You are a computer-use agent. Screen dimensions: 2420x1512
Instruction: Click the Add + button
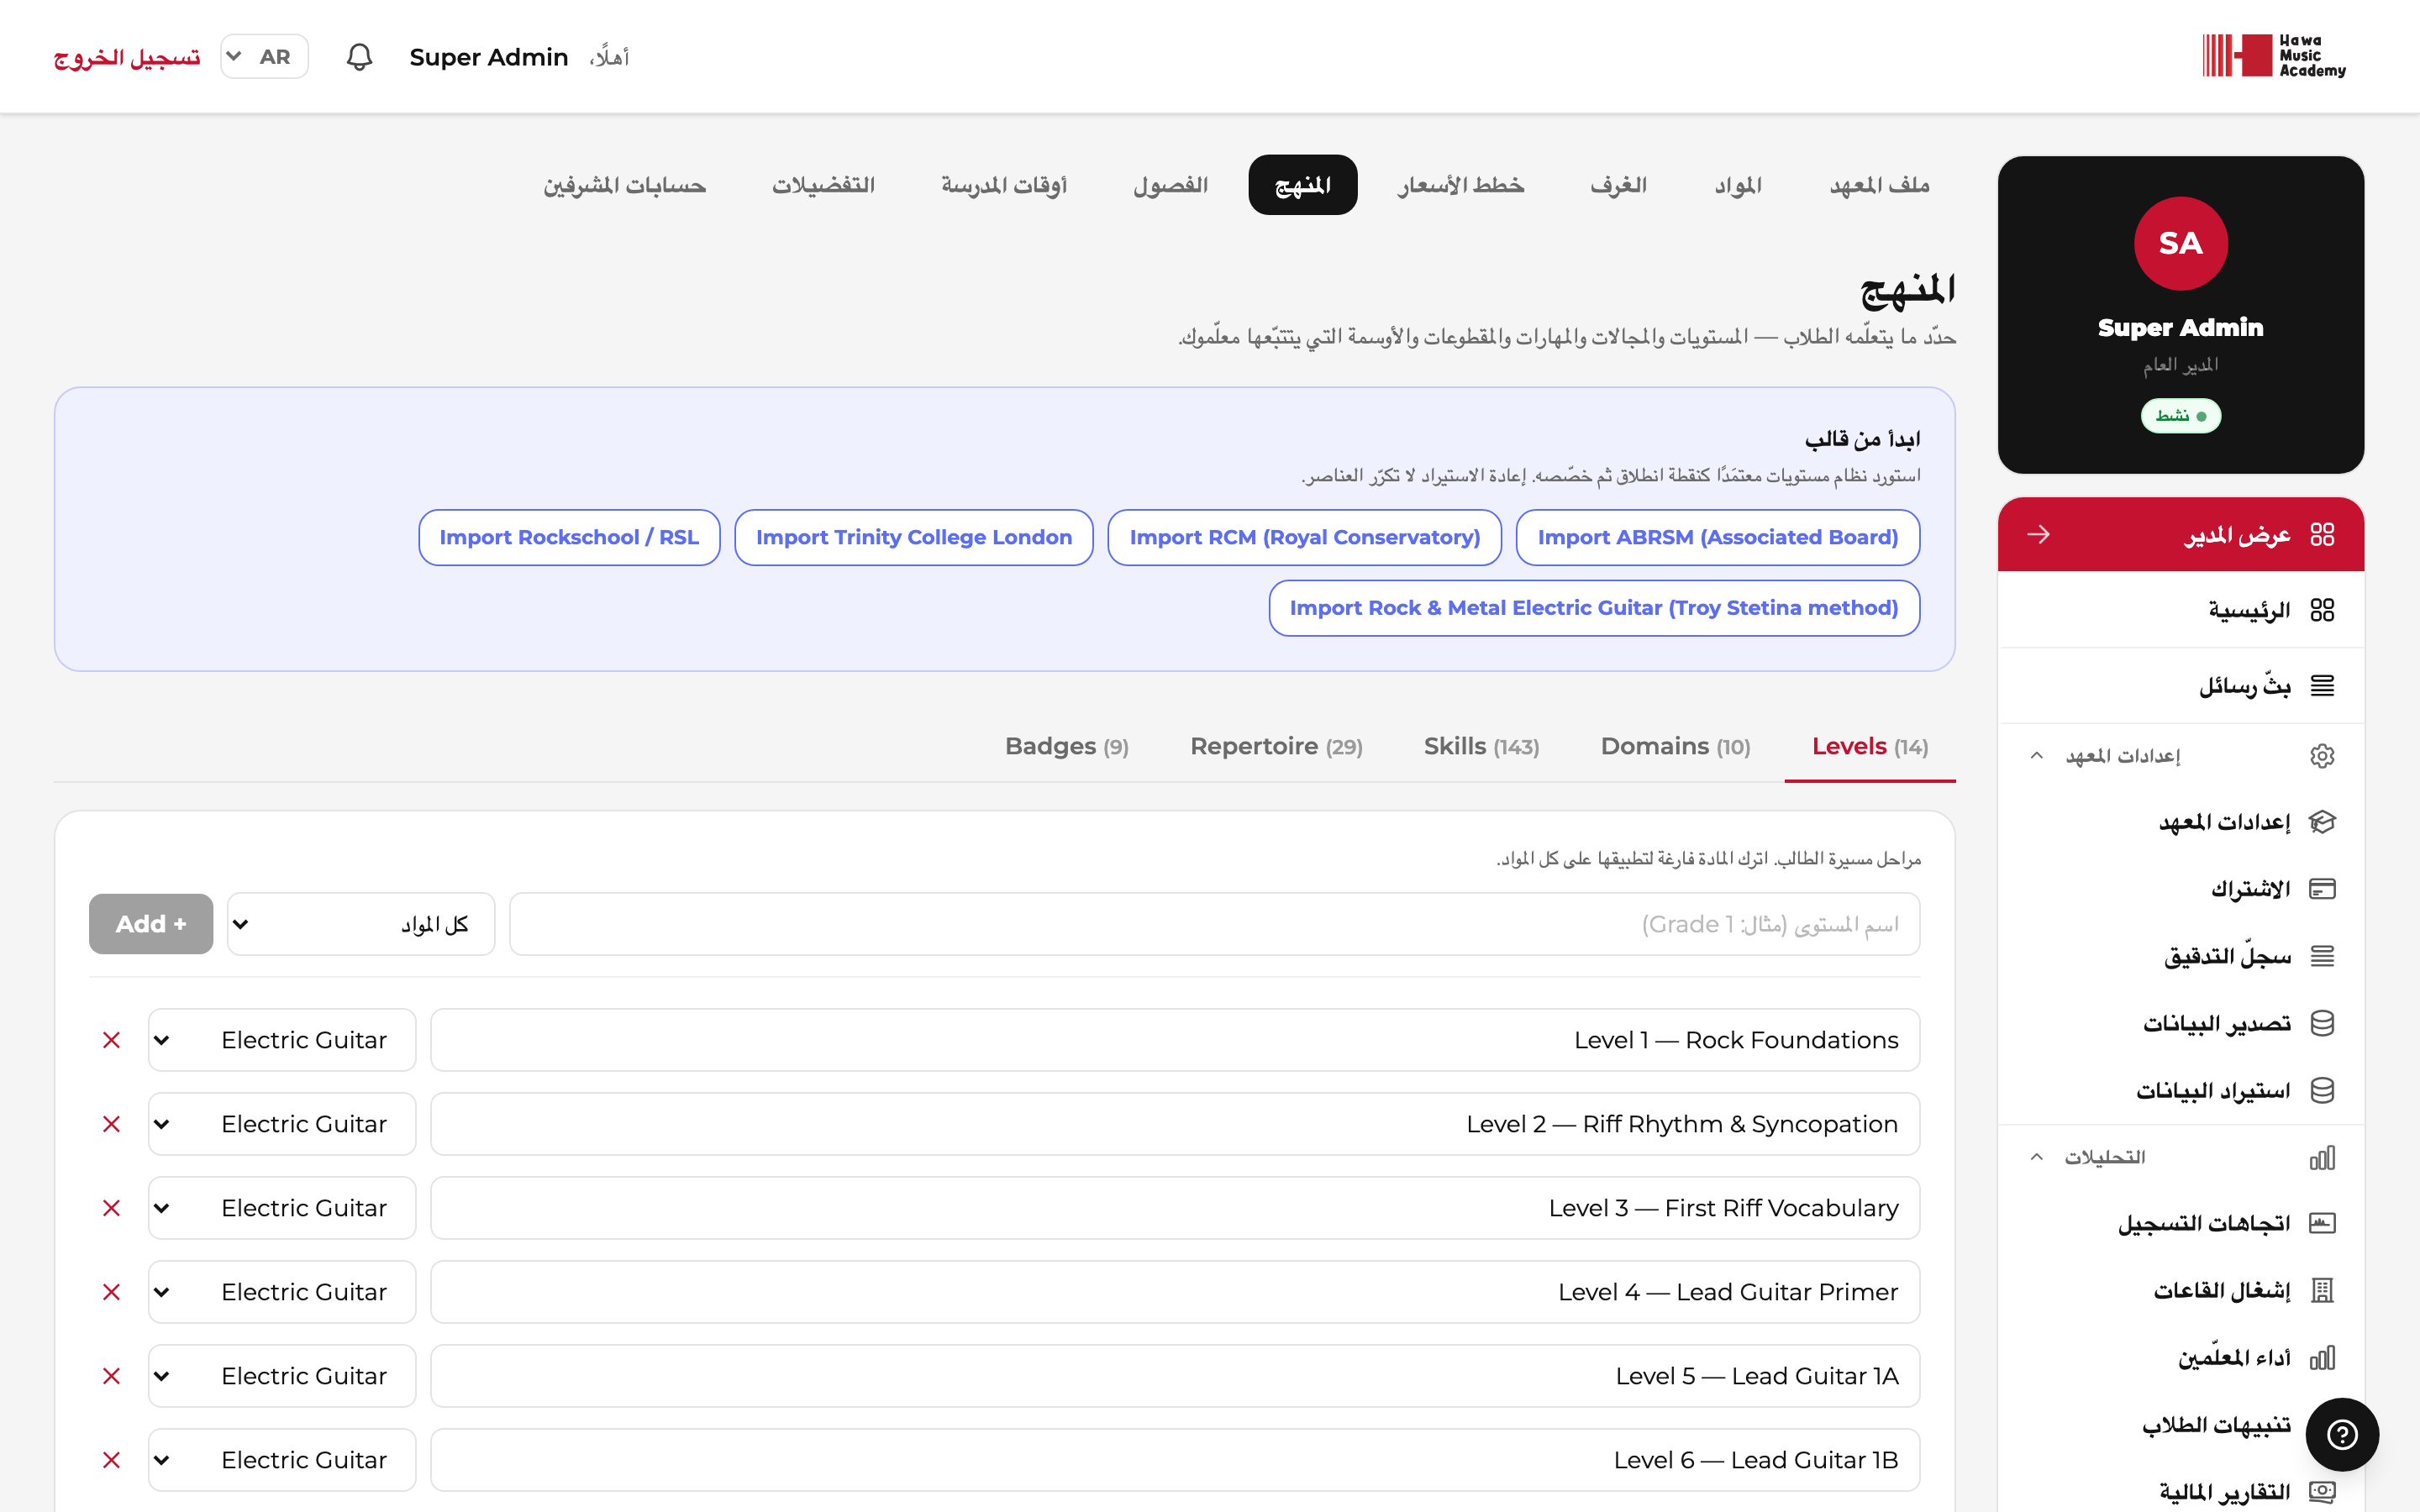(151, 924)
